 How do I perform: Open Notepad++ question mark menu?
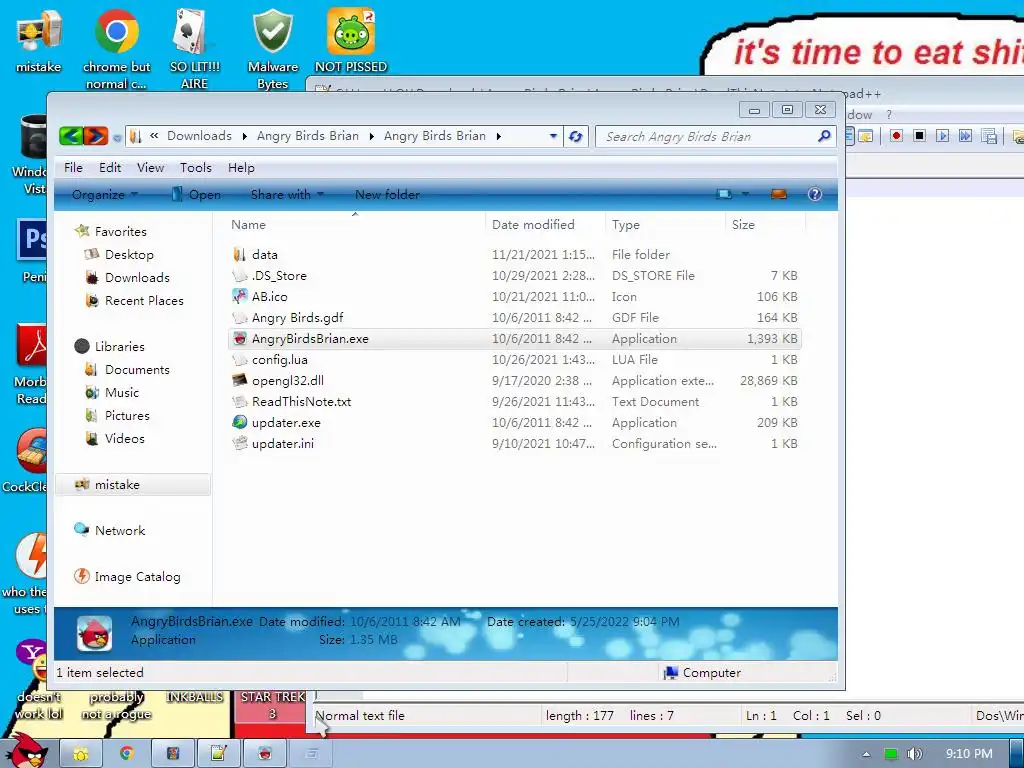point(889,114)
